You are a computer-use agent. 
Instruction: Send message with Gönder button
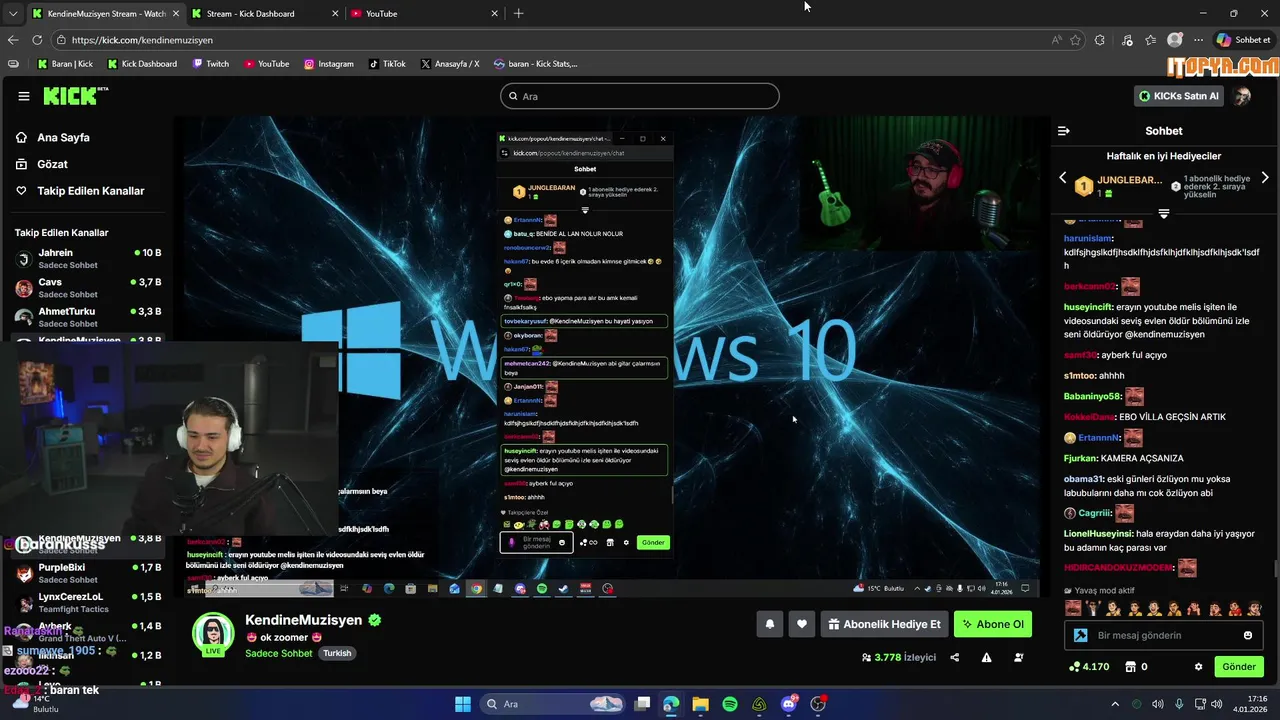(x=1238, y=667)
